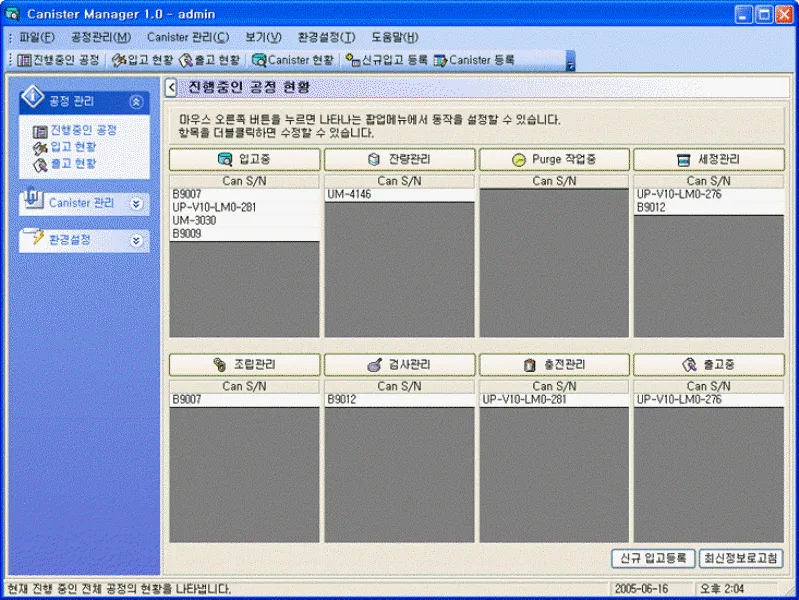This screenshot has height=600, width=799.
Task: Click the Purge 작업중 header button
Action: pyautogui.click(x=554, y=160)
